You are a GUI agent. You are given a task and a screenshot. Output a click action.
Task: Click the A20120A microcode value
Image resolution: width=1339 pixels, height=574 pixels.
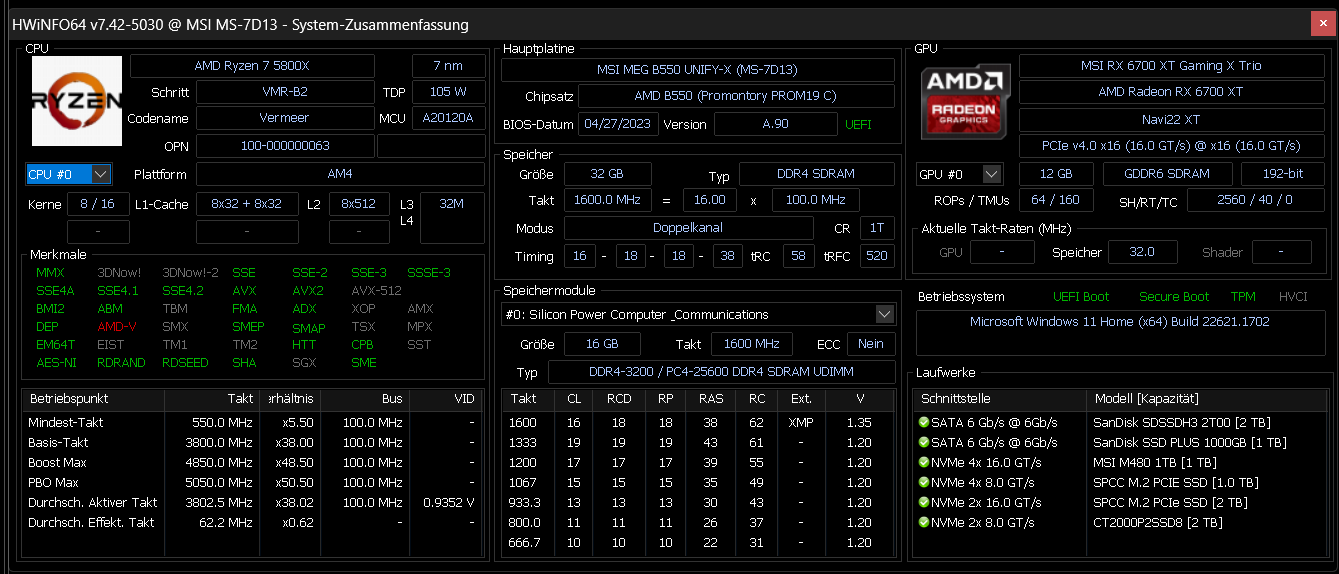tap(448, 118)
